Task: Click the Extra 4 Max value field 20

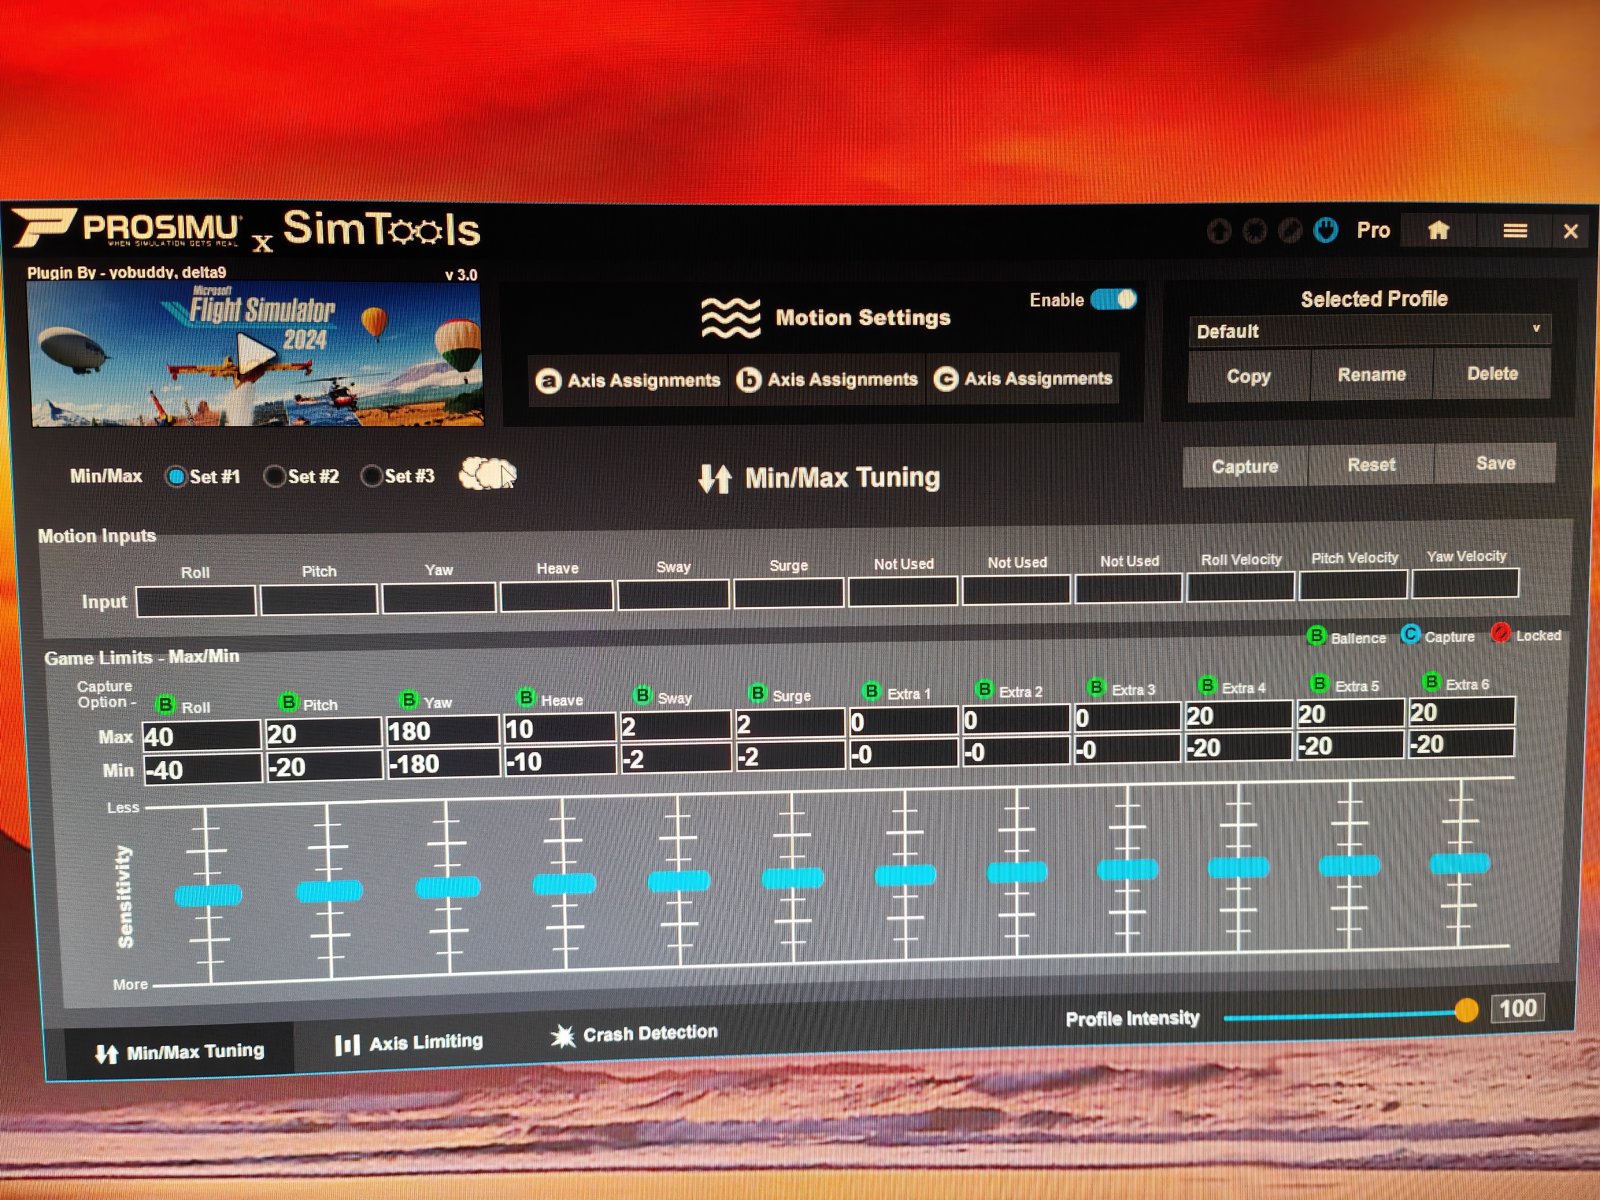Action: tap(1237, 715)
